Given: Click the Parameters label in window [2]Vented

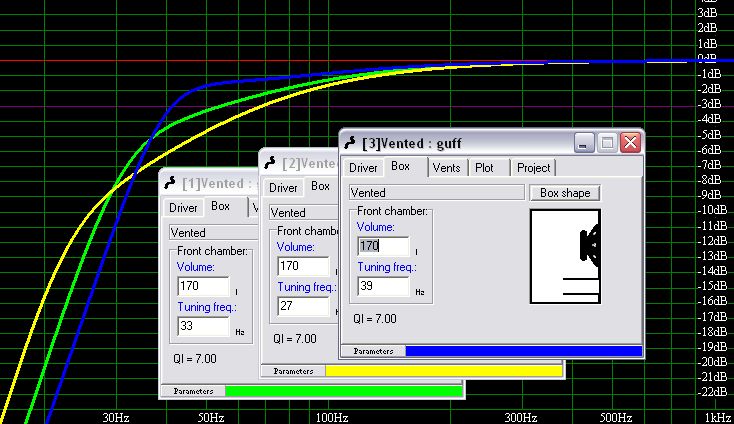Looking at the screenshot, I should tap(294, 371).
